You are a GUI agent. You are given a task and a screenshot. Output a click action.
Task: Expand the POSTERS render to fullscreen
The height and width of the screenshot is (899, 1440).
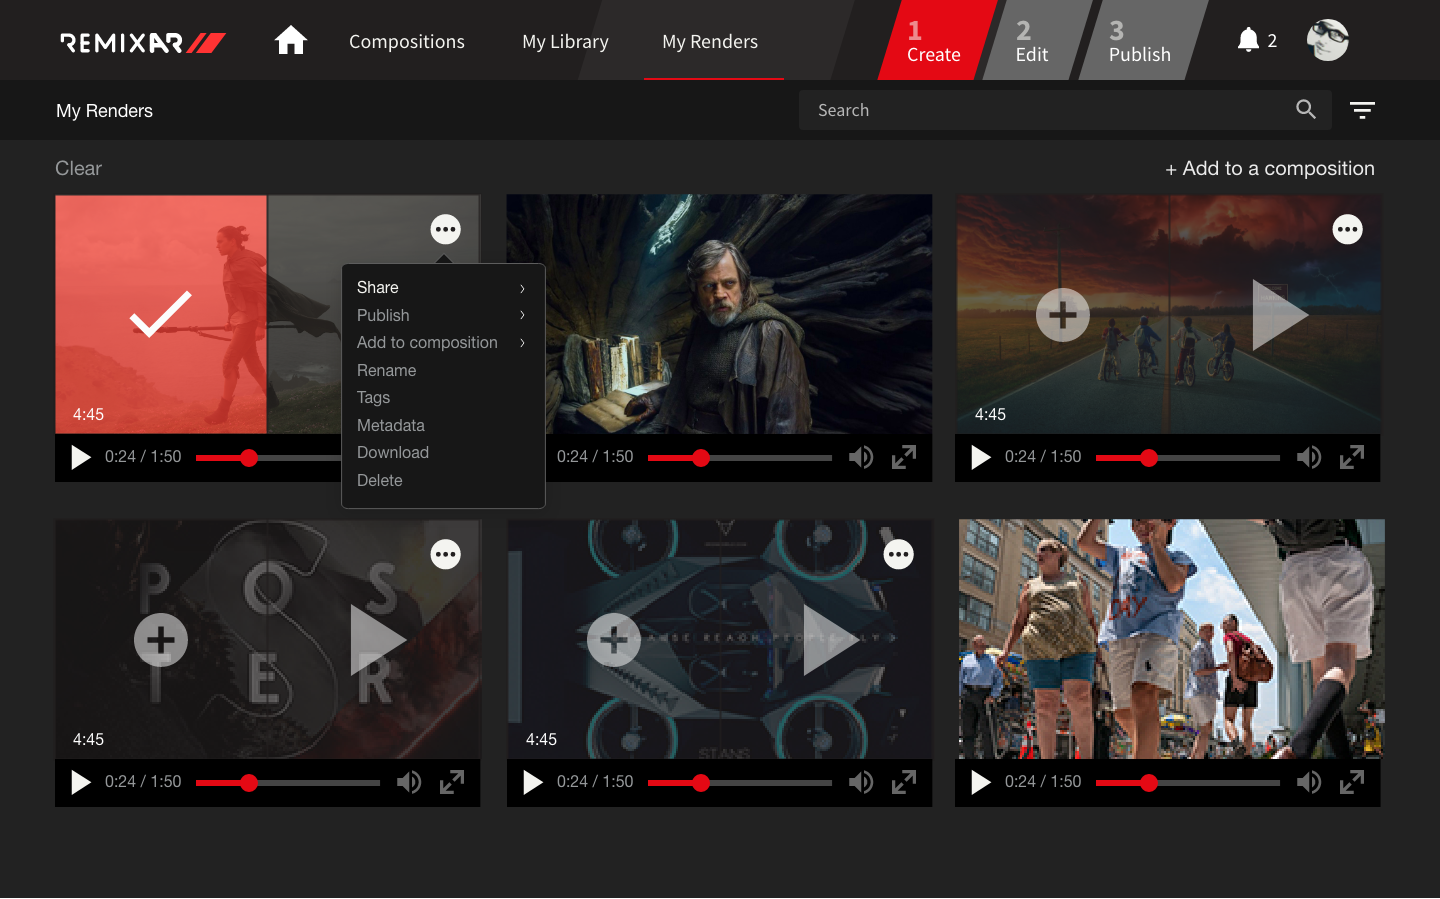(x=452, y=782)
